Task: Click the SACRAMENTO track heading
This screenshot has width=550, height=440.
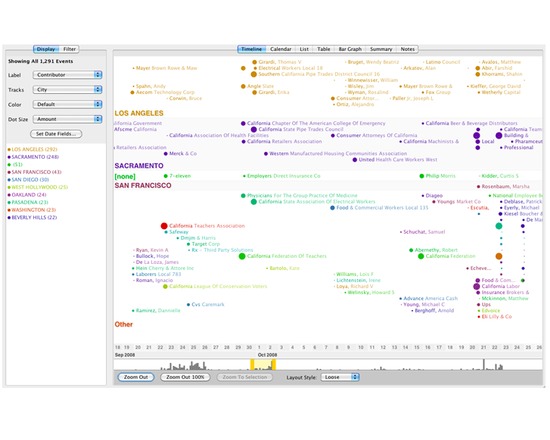Action: pyautogui.click(x=139, y=166)
